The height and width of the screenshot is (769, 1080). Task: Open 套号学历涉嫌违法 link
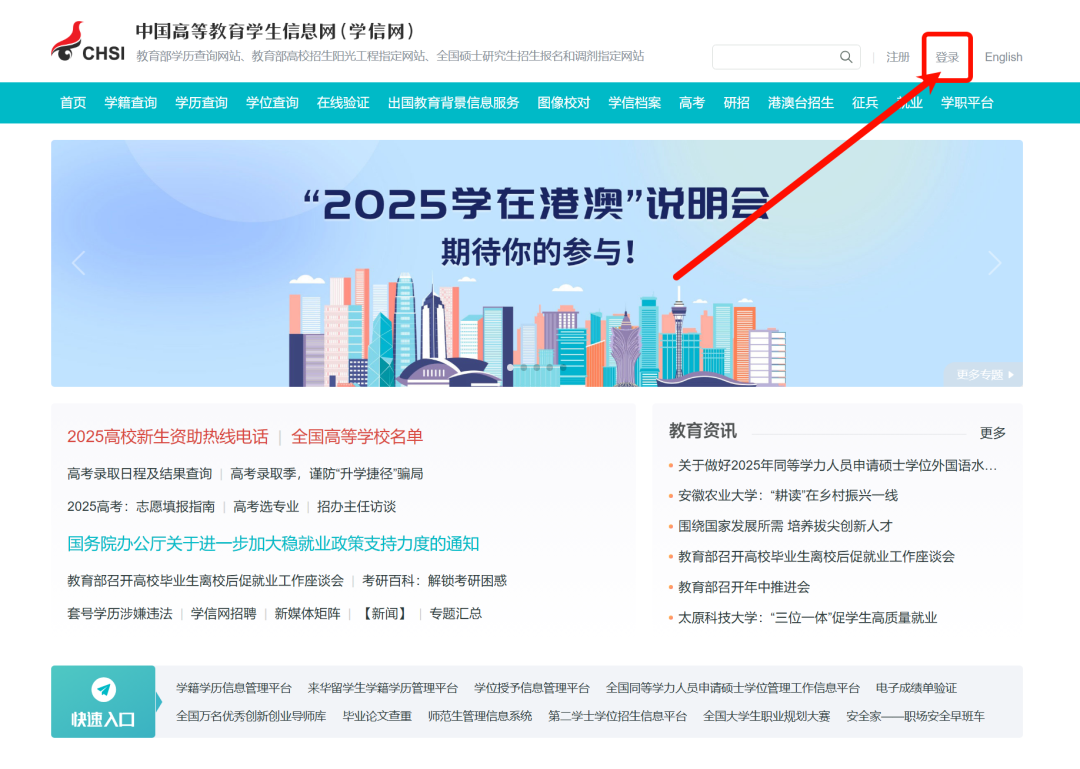pyautogui.click(x=120, y=614)
